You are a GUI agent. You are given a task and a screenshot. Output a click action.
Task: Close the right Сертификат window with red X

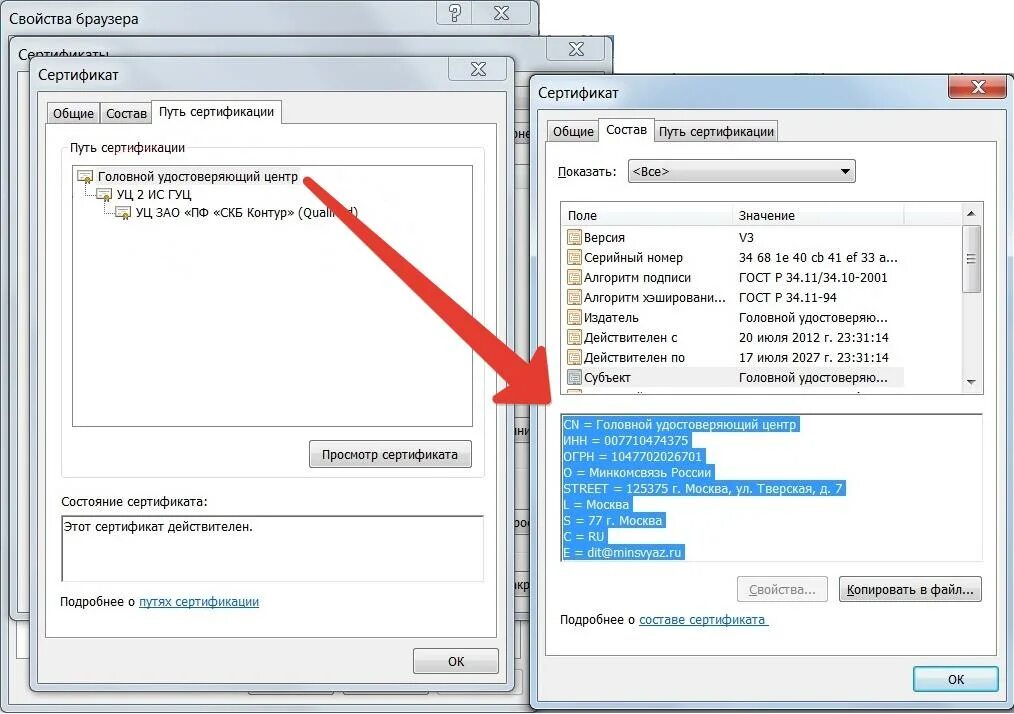click(977, 86)
